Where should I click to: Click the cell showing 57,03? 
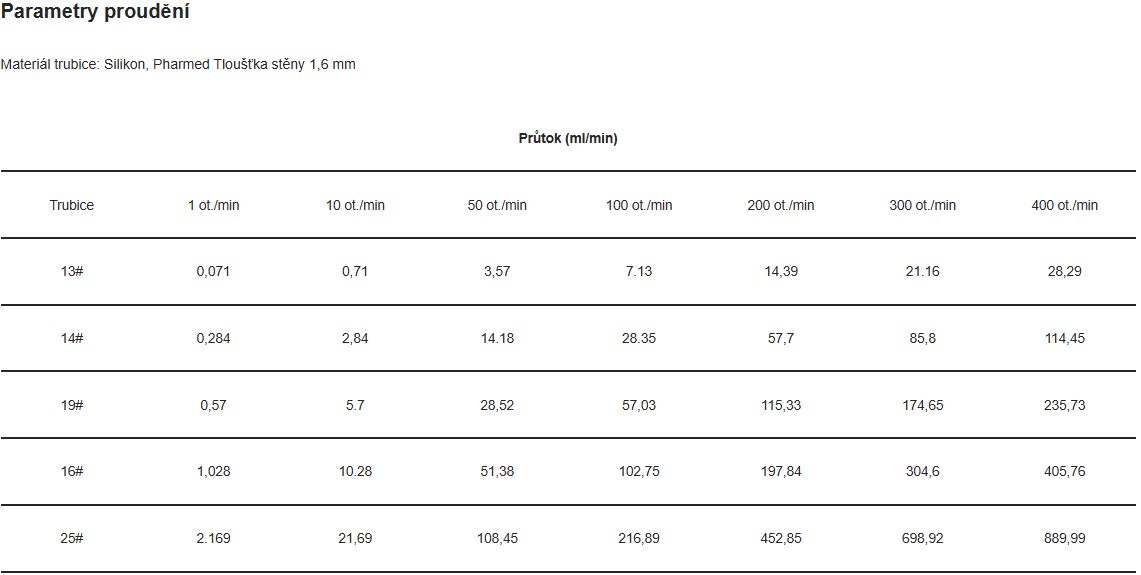[639, 405]
